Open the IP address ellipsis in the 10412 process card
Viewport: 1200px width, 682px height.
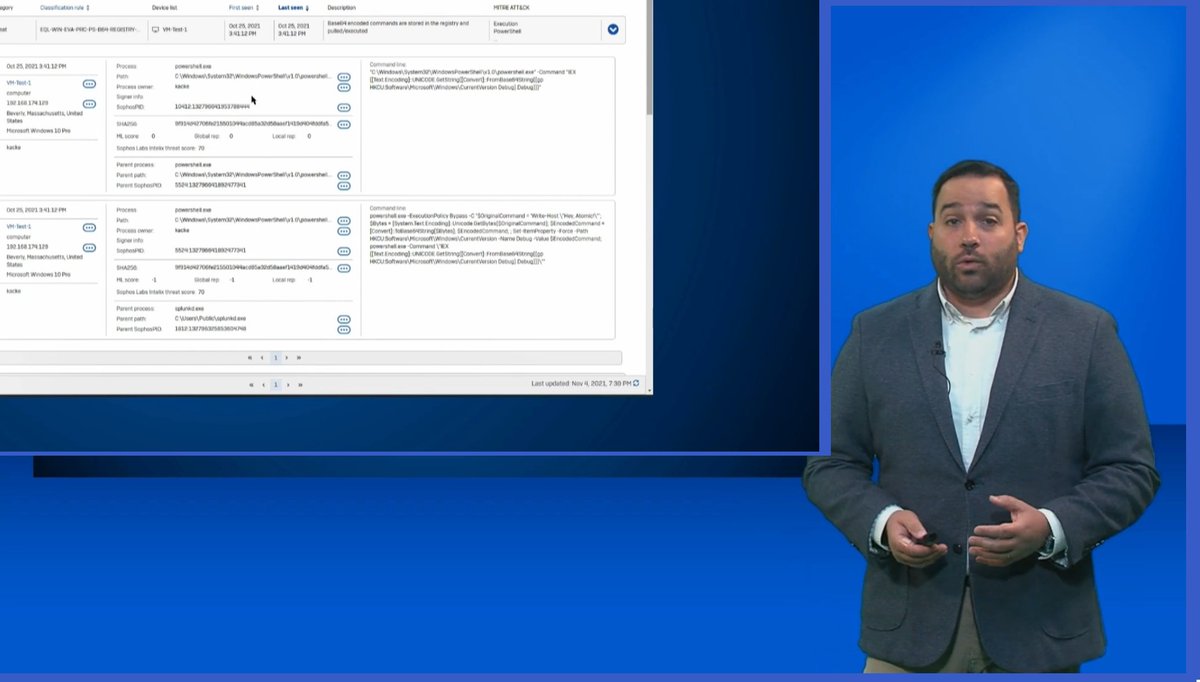click(x=89, y=103)
